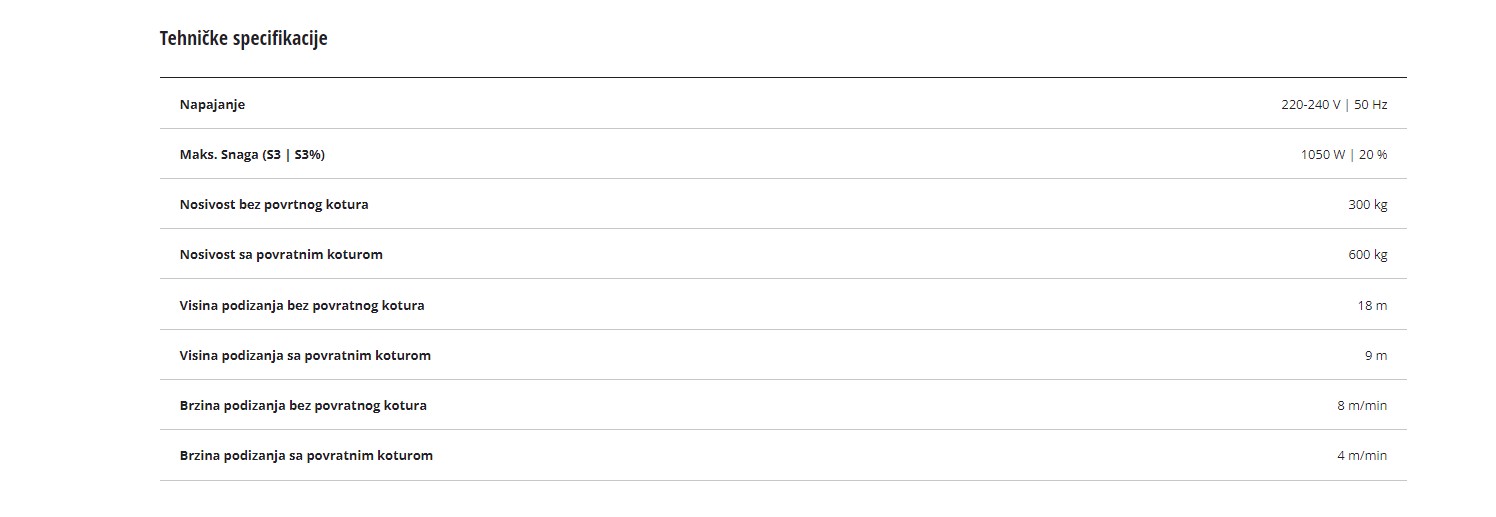Click the 600 kg value
This screenshot has width=1496, height=517.
point(1368,255)
